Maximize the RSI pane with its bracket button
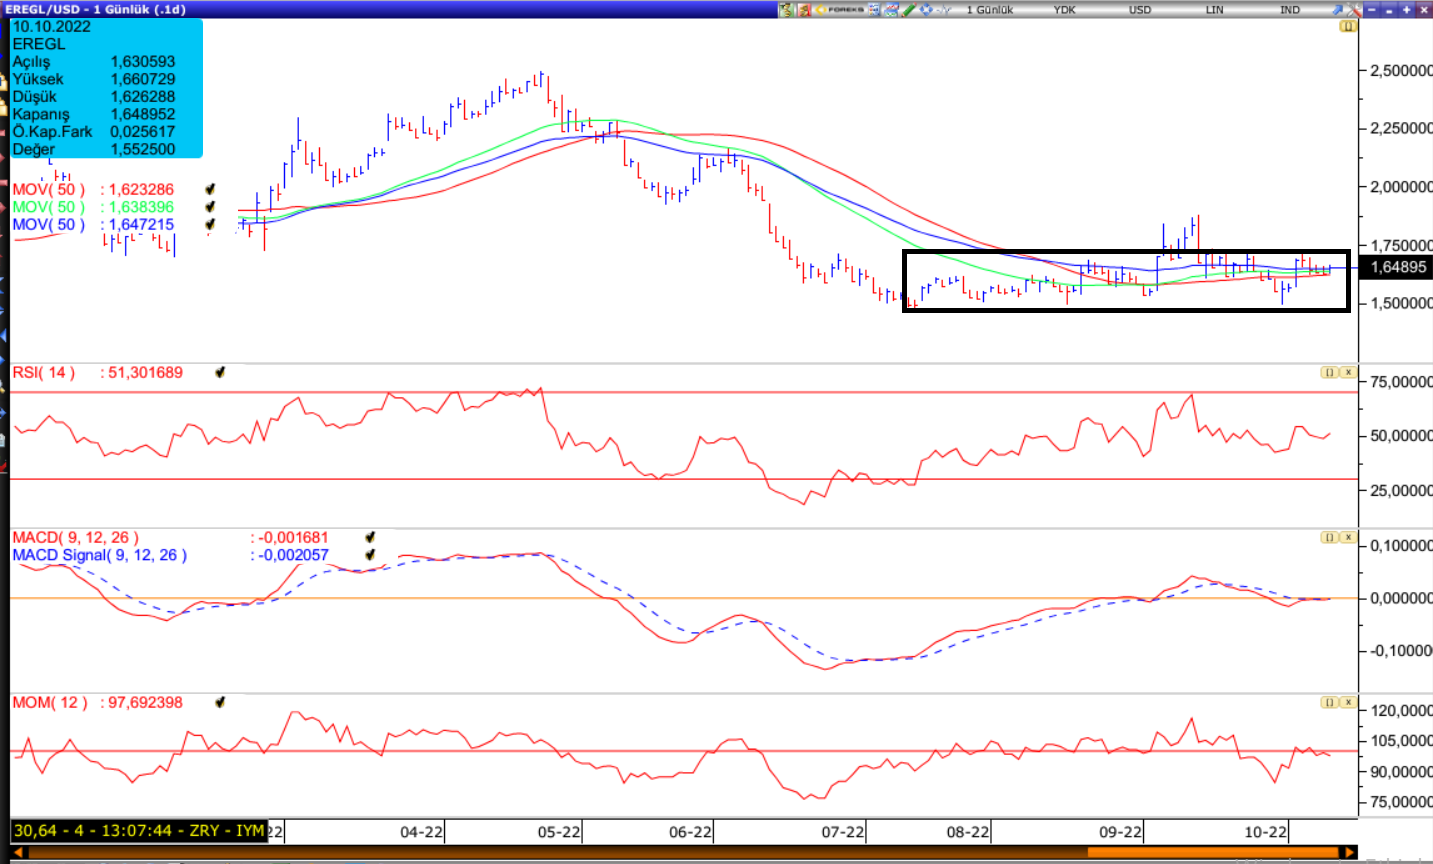 pos(1329,372)
